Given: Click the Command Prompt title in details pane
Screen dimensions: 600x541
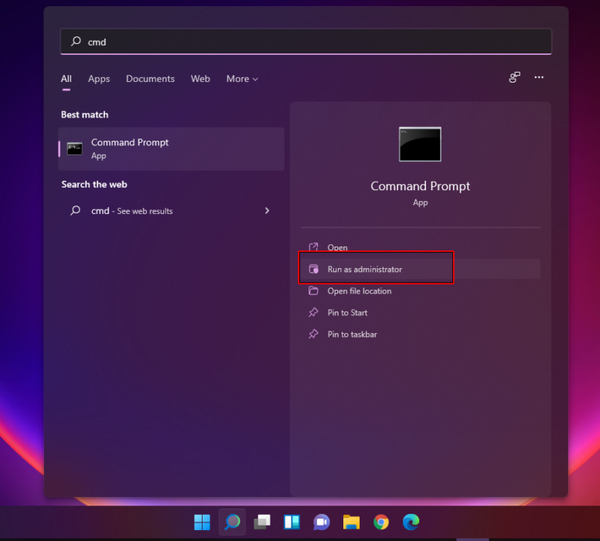Looking at the screenshot, I should point(420,186).
